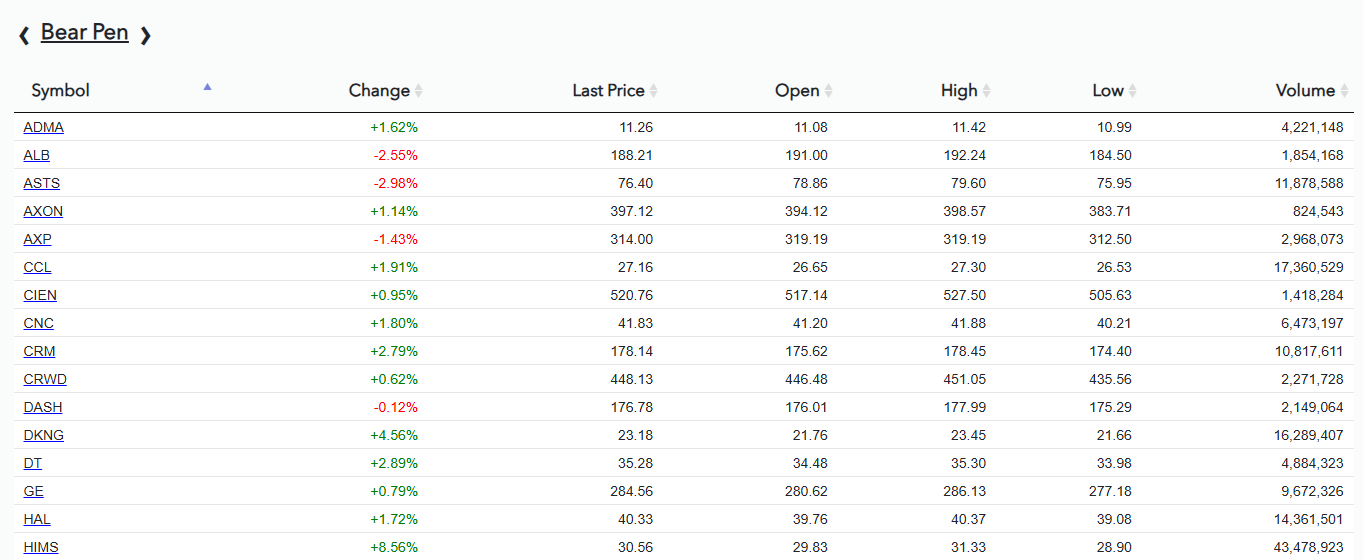Sort table by Low column
The width and height of the screenshot is (1363, 560).
point(1108,91)
